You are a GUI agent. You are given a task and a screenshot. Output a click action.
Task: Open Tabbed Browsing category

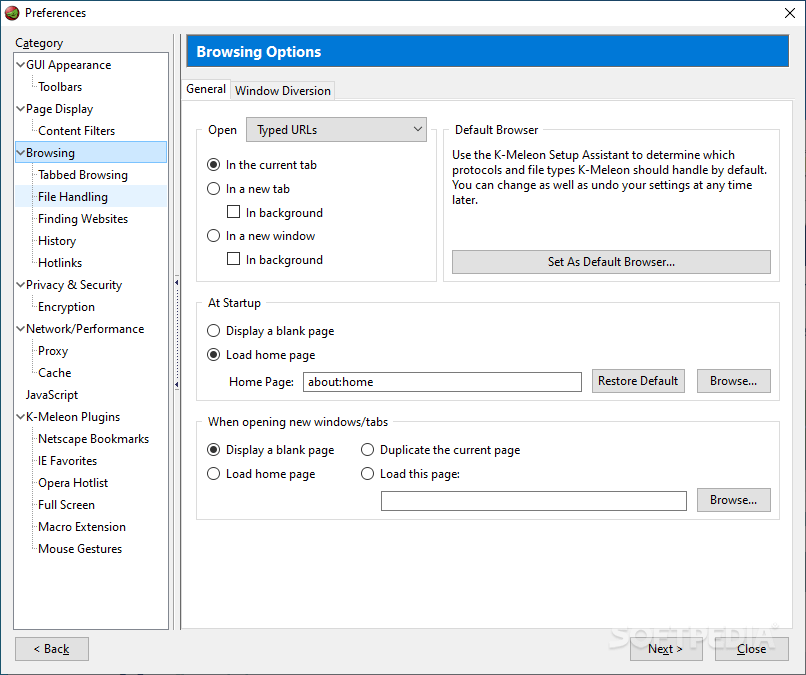[x=83, y=175]
